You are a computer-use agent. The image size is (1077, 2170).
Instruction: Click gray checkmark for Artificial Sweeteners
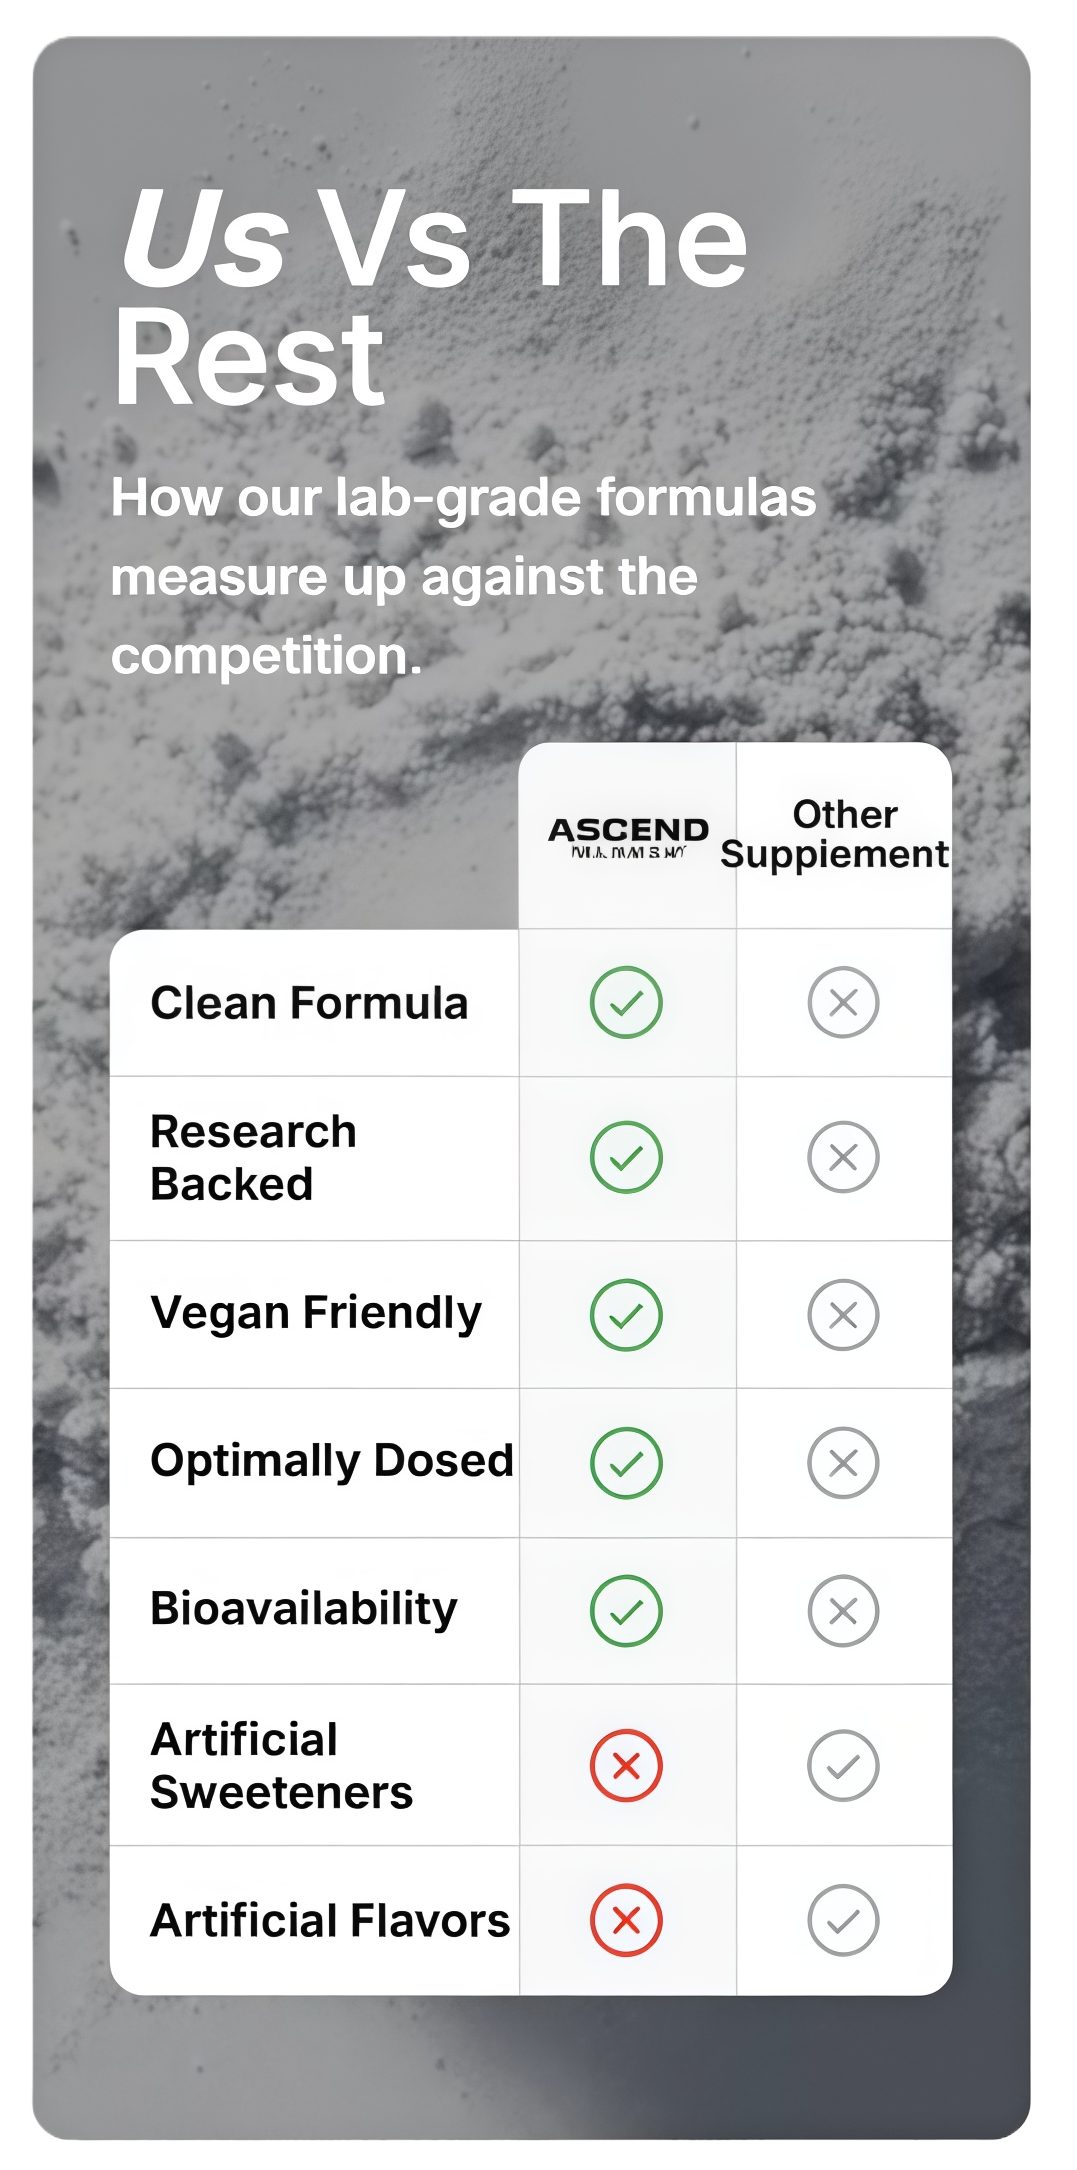(843, 1765)
